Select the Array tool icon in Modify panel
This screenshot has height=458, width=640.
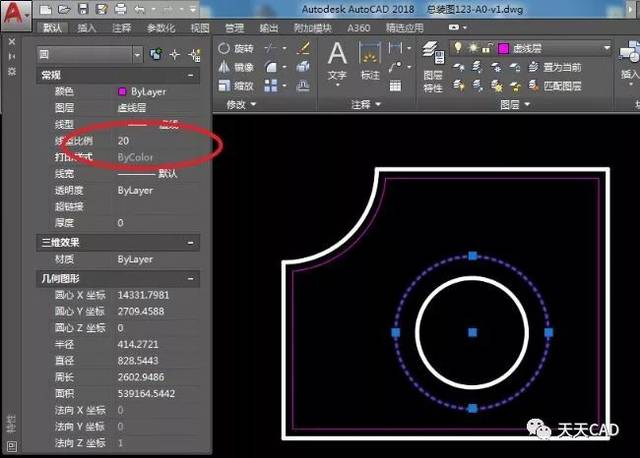point(271,86)
